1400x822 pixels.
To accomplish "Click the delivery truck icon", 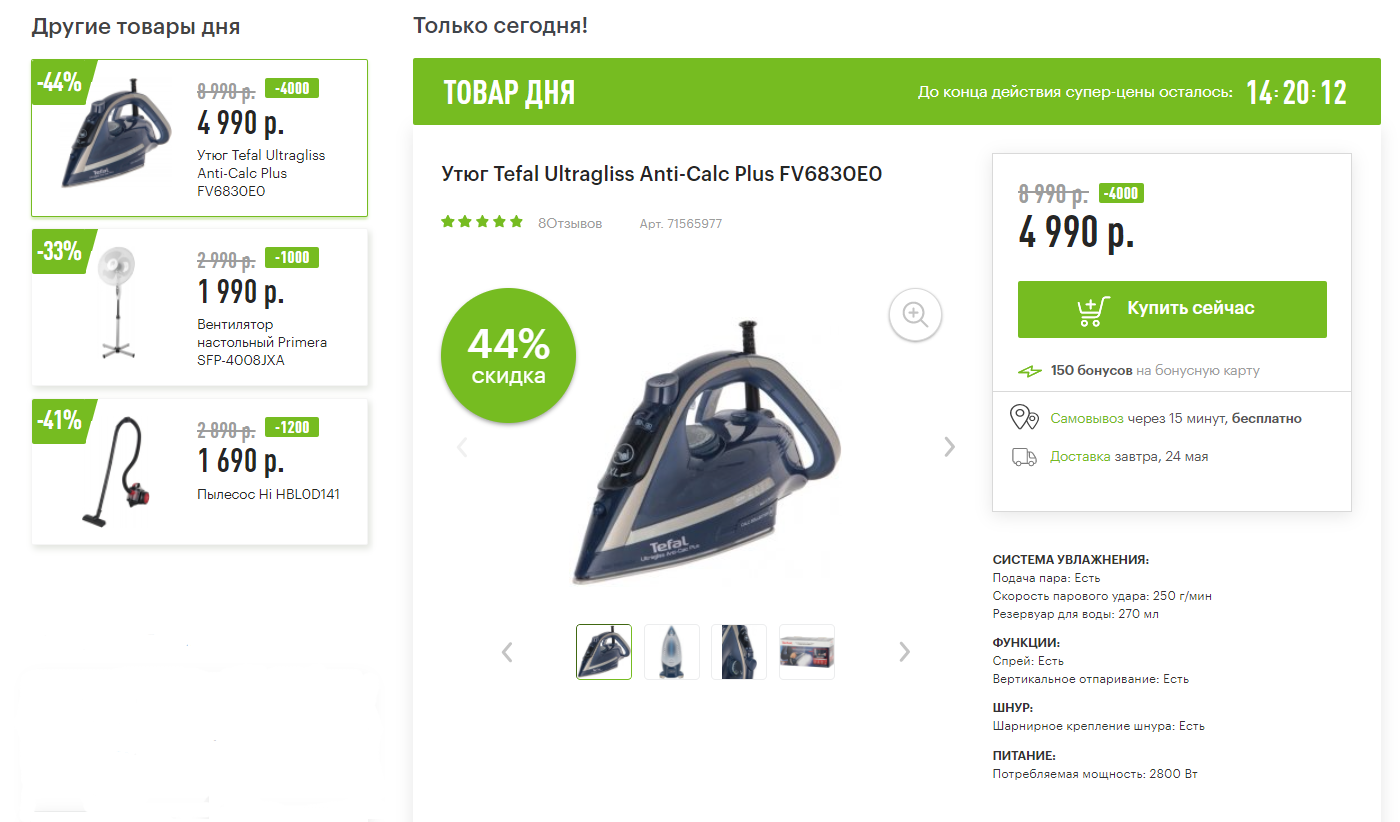I will (x=1024, y=457).
